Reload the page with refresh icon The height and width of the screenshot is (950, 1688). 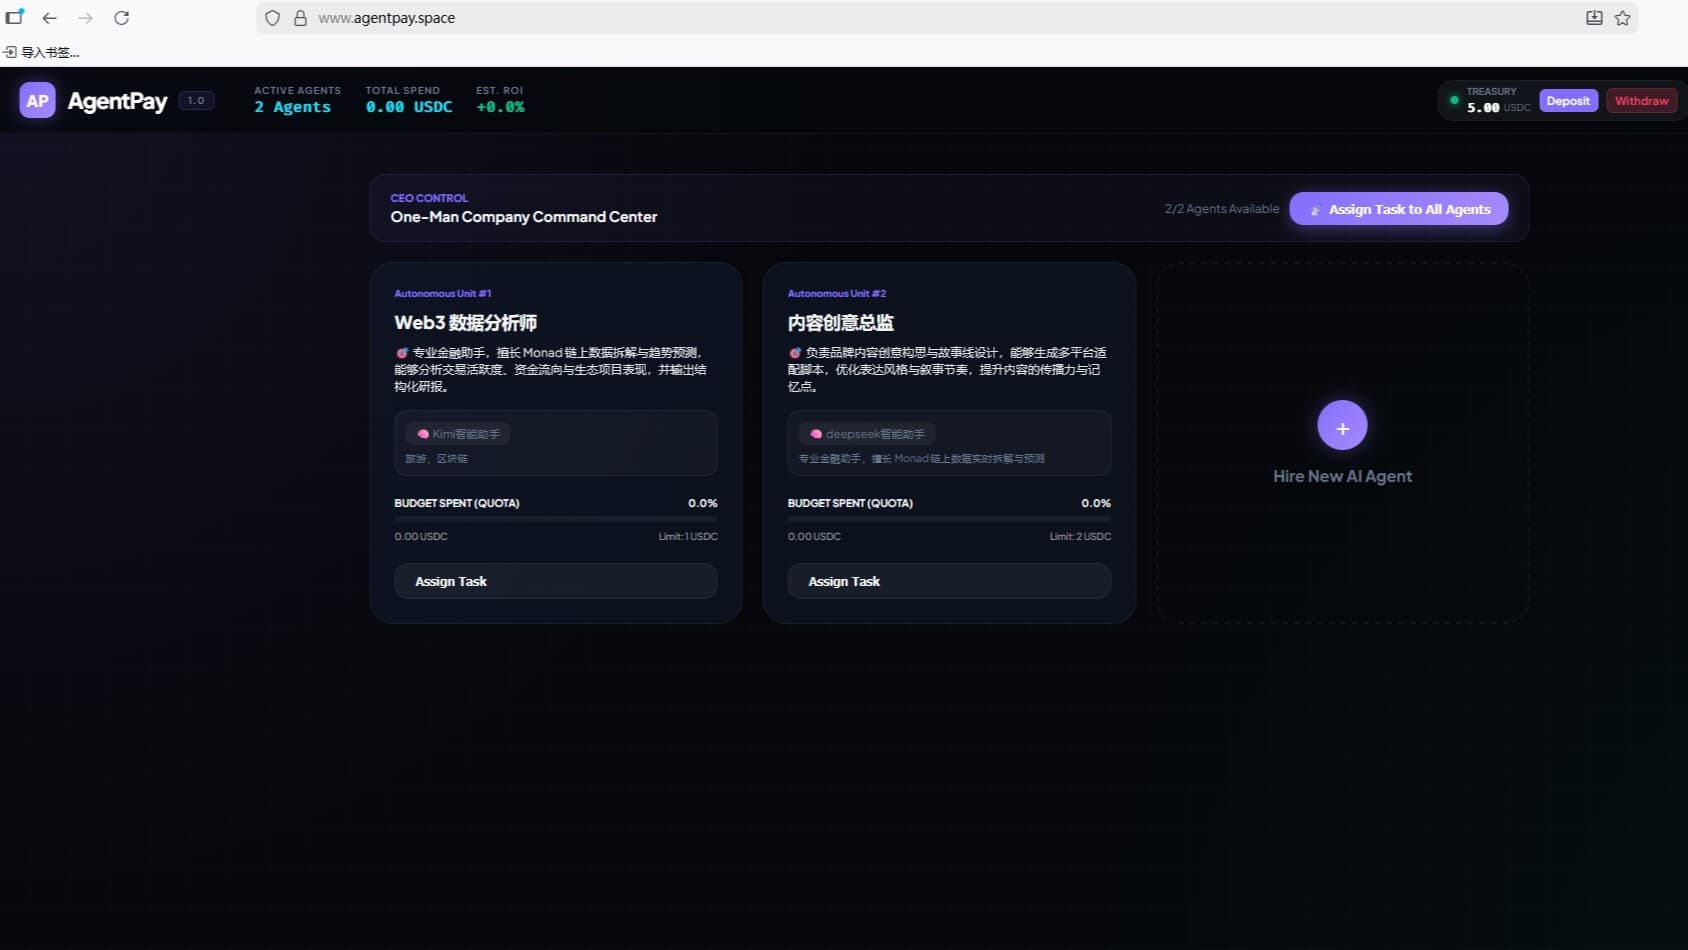tap(121, 18)
